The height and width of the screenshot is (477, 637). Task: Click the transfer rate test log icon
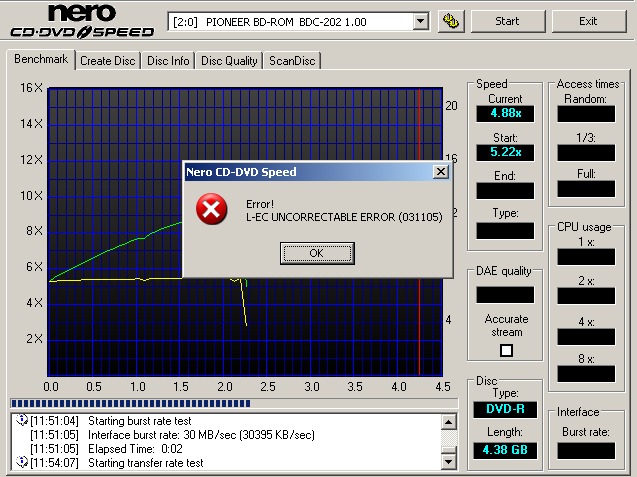pos(21,462)
